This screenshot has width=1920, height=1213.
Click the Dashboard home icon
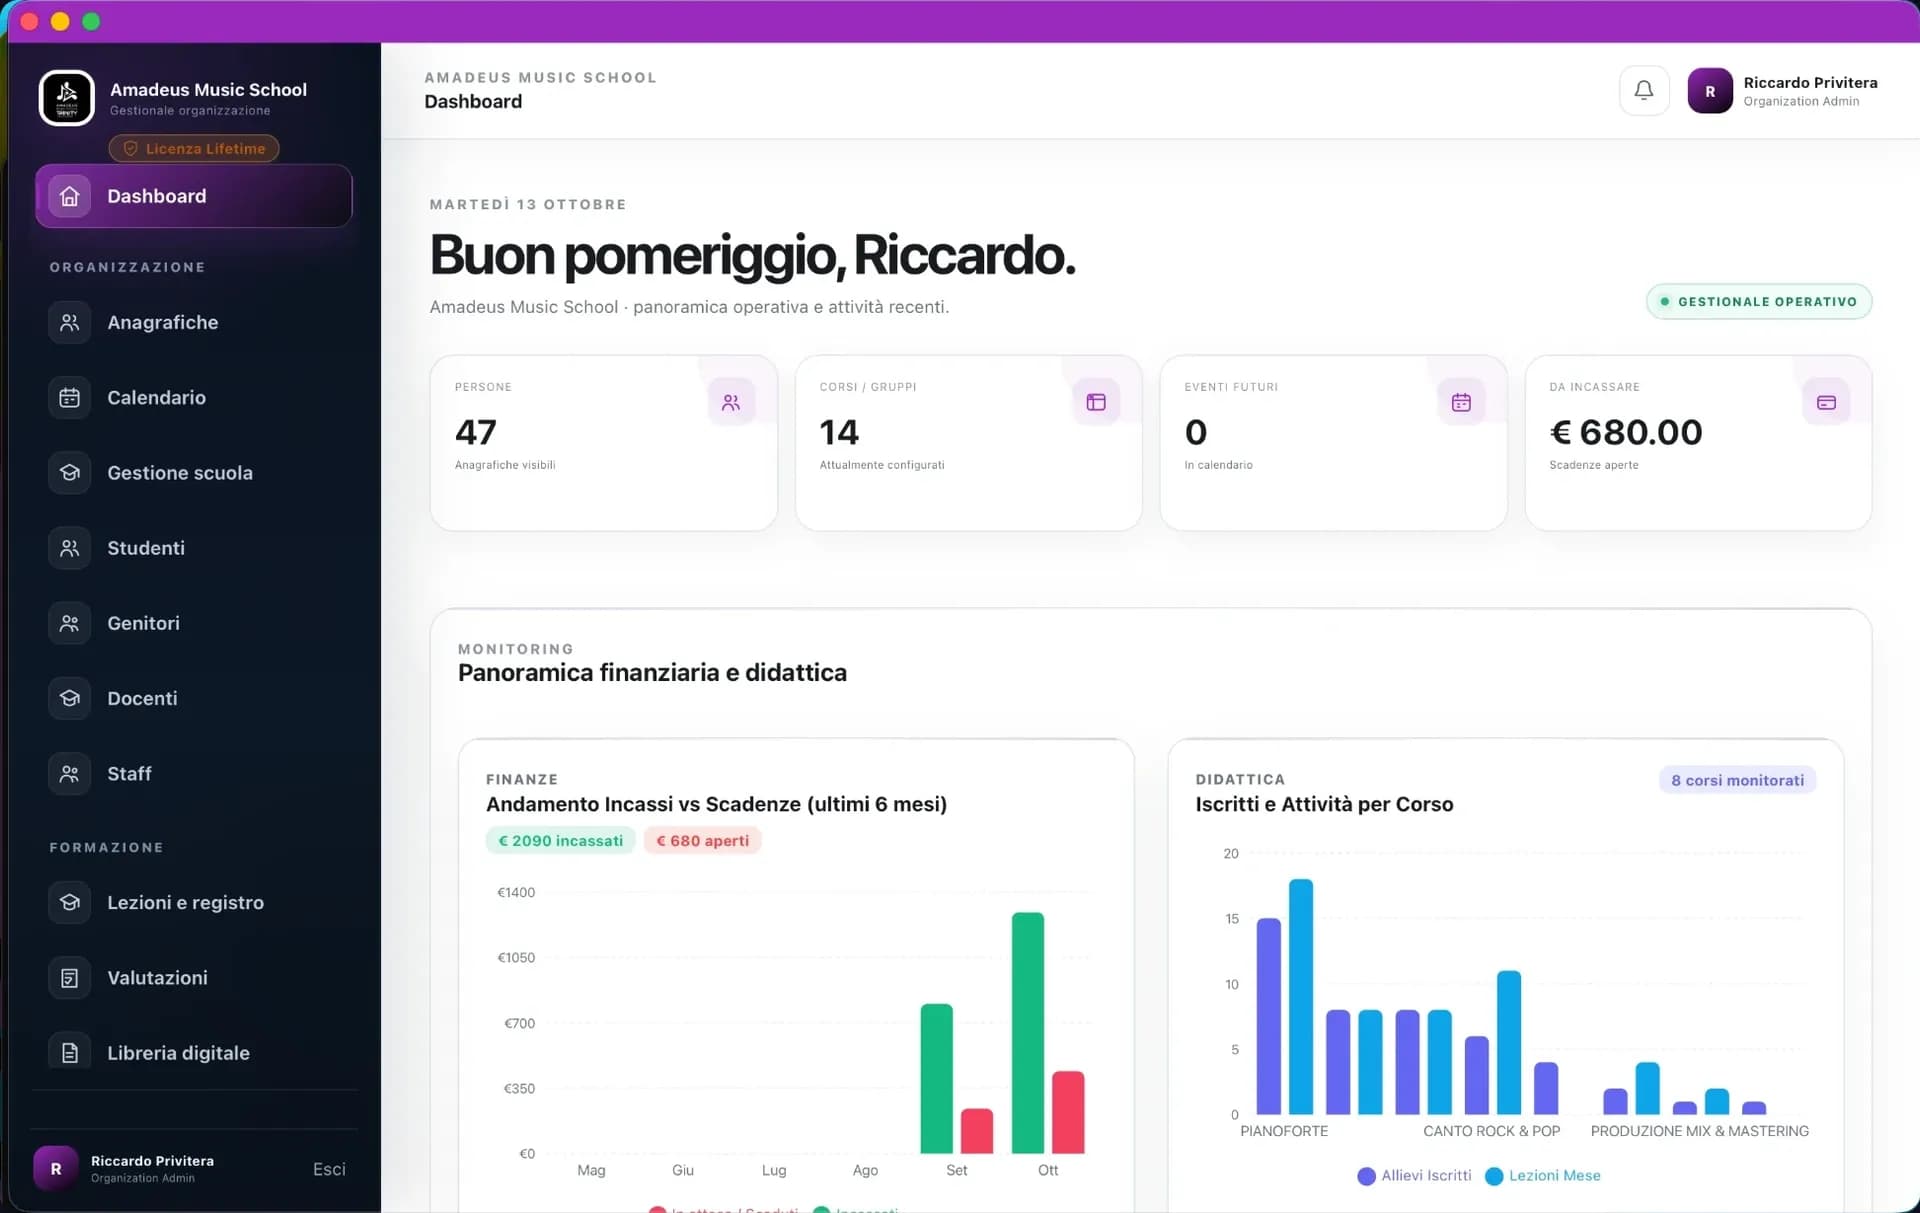(69, 196)
